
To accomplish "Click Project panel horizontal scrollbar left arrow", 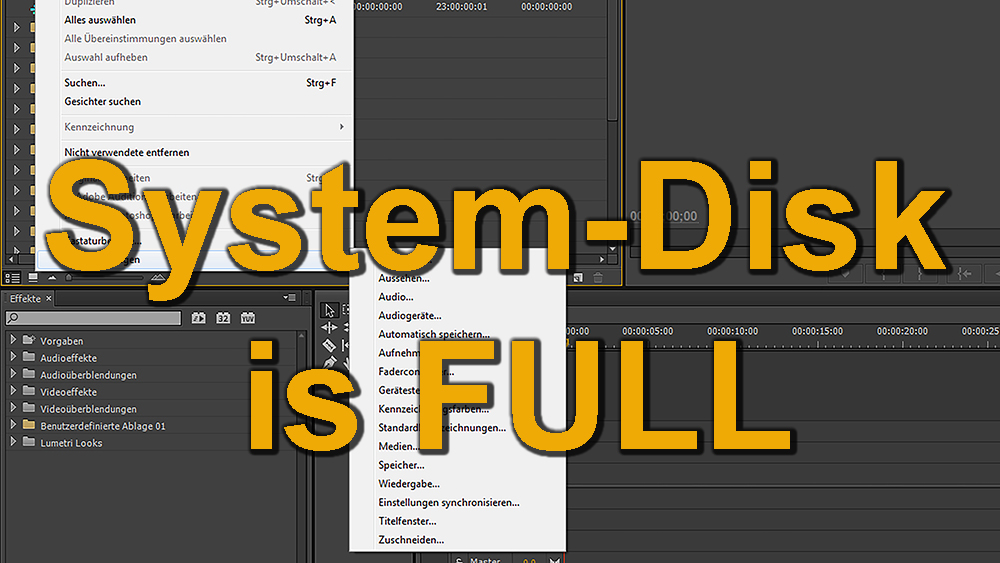I will (x=10, y=260).
